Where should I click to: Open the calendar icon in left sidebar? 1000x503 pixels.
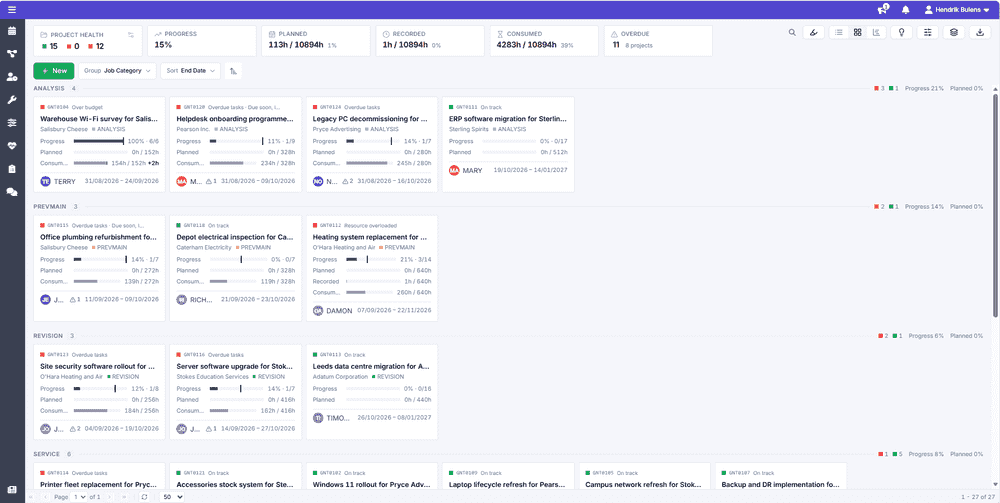coord(12,31)
